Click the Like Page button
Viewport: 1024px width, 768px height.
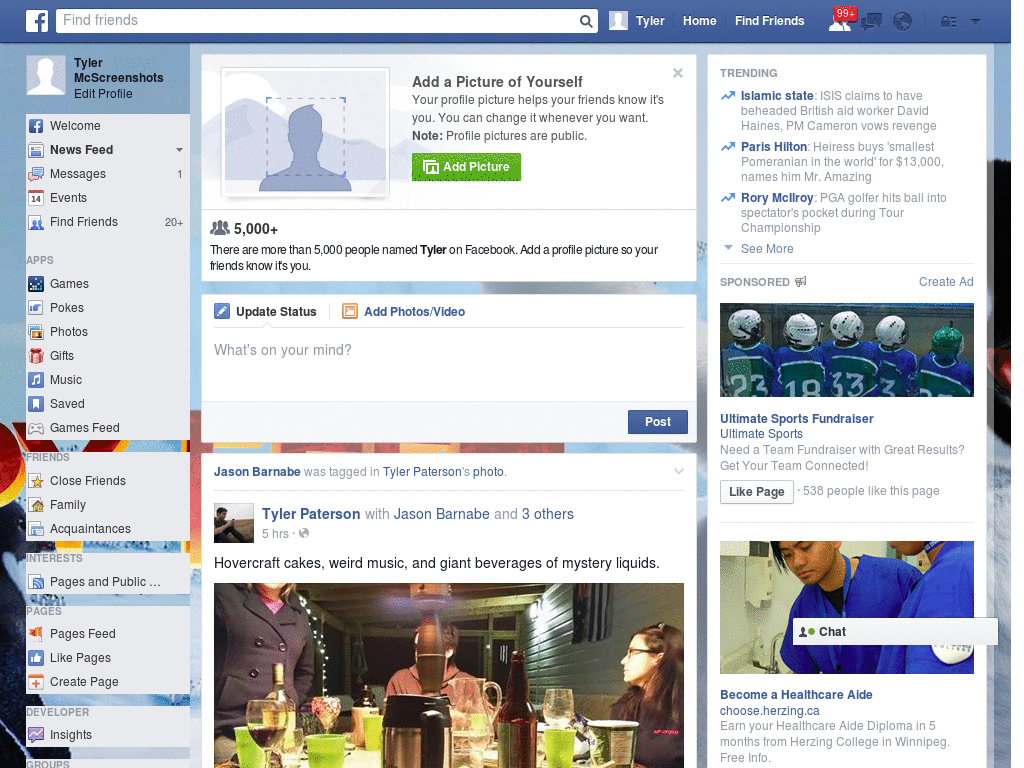[x=757, y=492]
